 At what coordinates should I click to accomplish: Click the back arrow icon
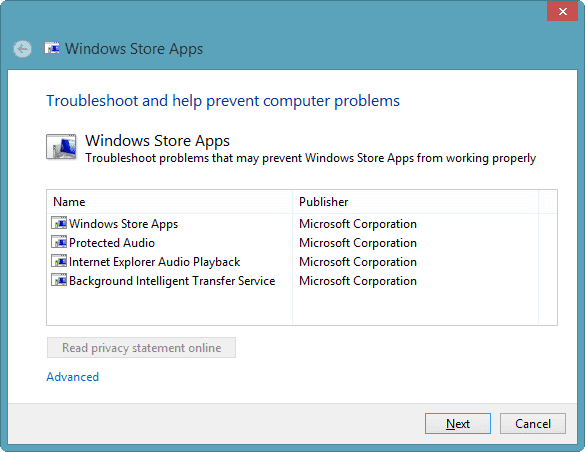coord(22,49)
